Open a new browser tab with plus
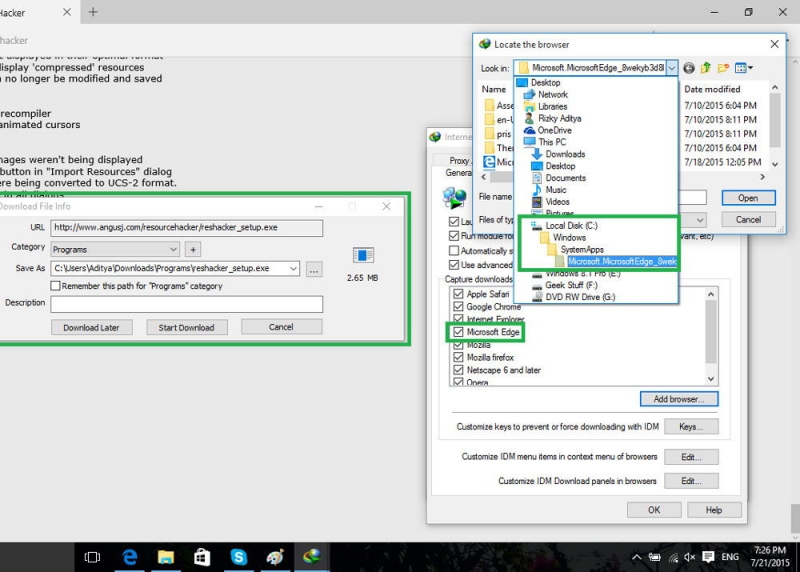This screenshot has width=800, height=572. pos(93,12)
